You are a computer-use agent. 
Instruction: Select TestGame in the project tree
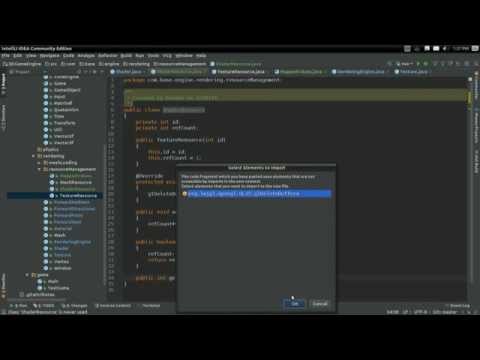click(x=58, y=288)
